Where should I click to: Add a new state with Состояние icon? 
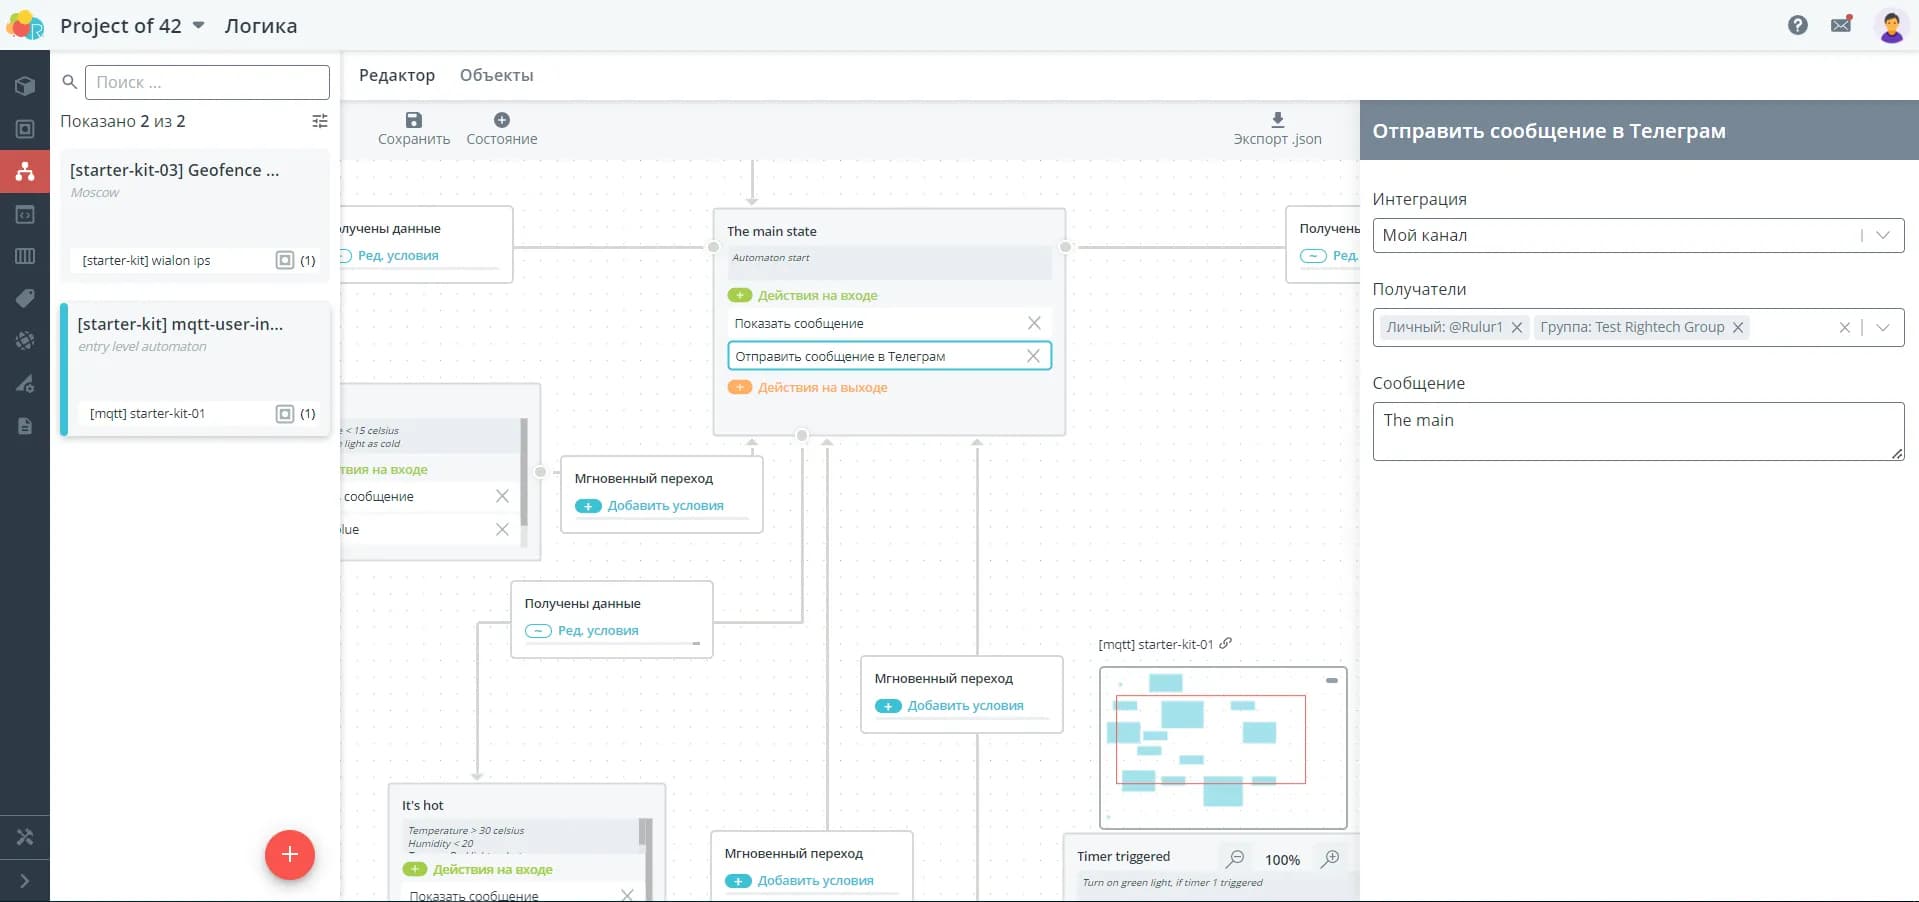coord(501,120)
